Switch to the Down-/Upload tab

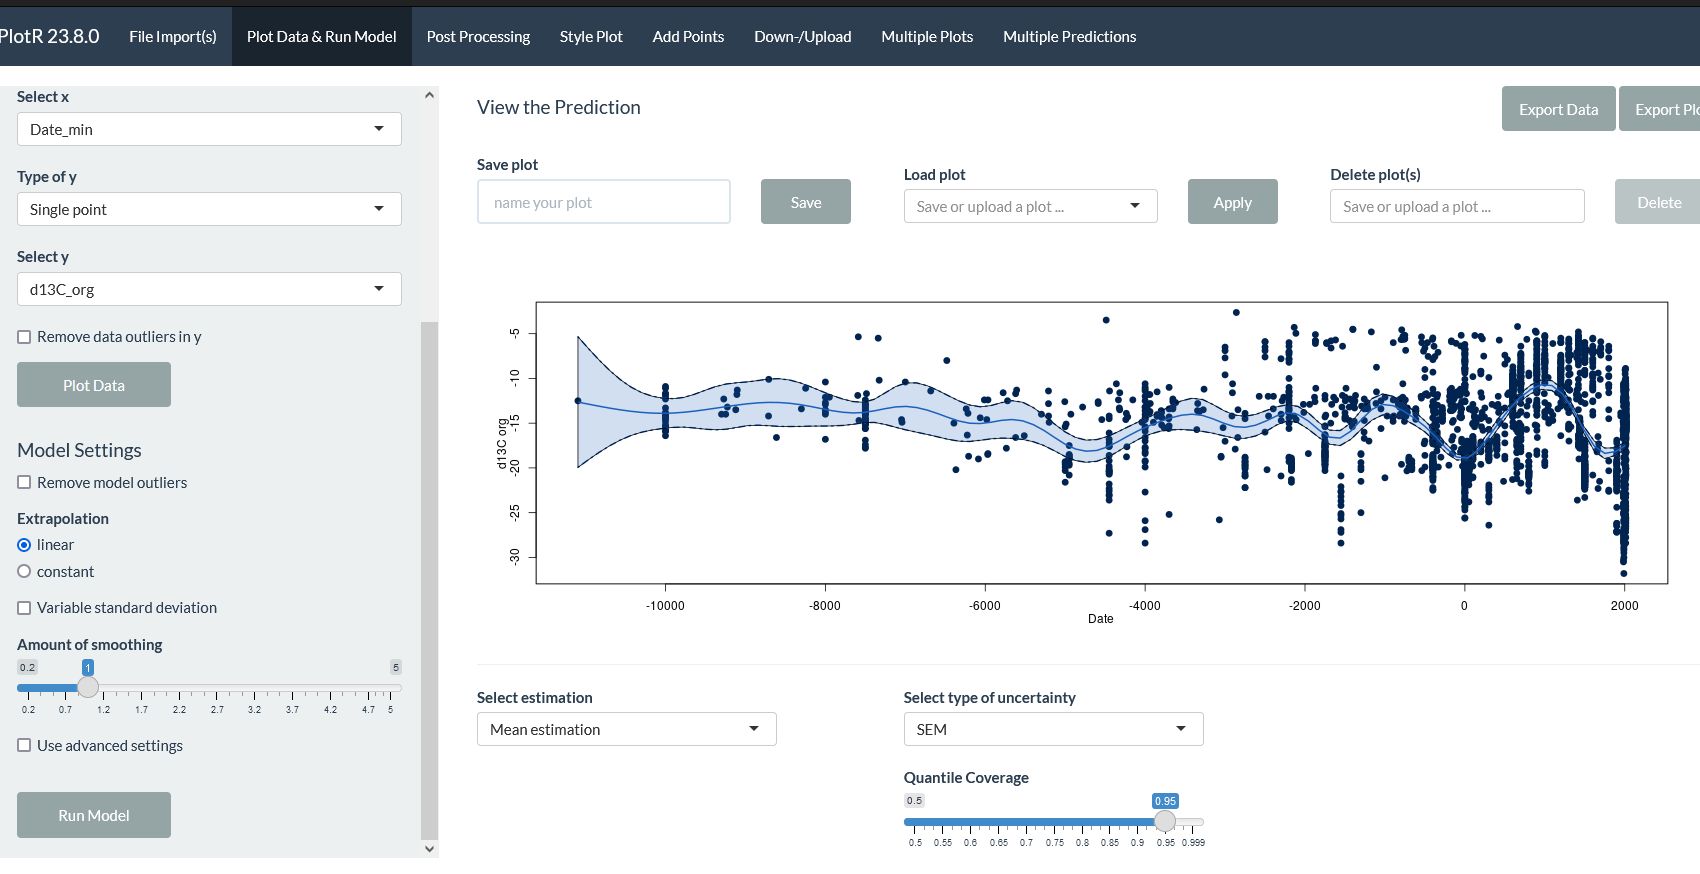coord(803,37)
